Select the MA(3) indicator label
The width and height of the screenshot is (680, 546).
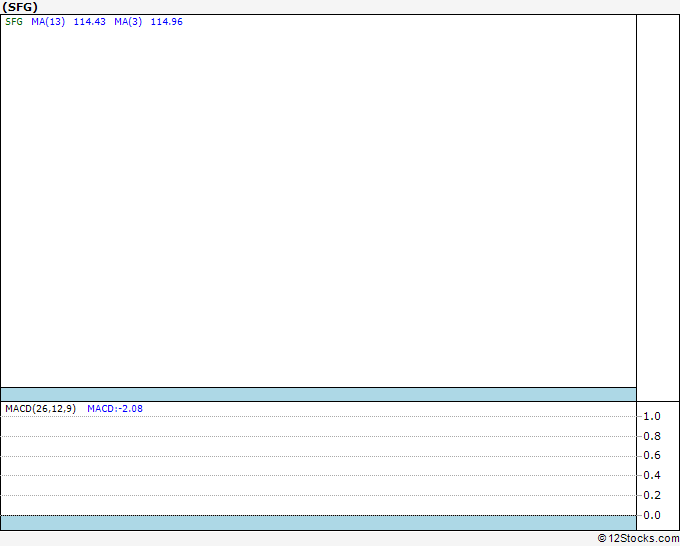(x=128, y=22)
